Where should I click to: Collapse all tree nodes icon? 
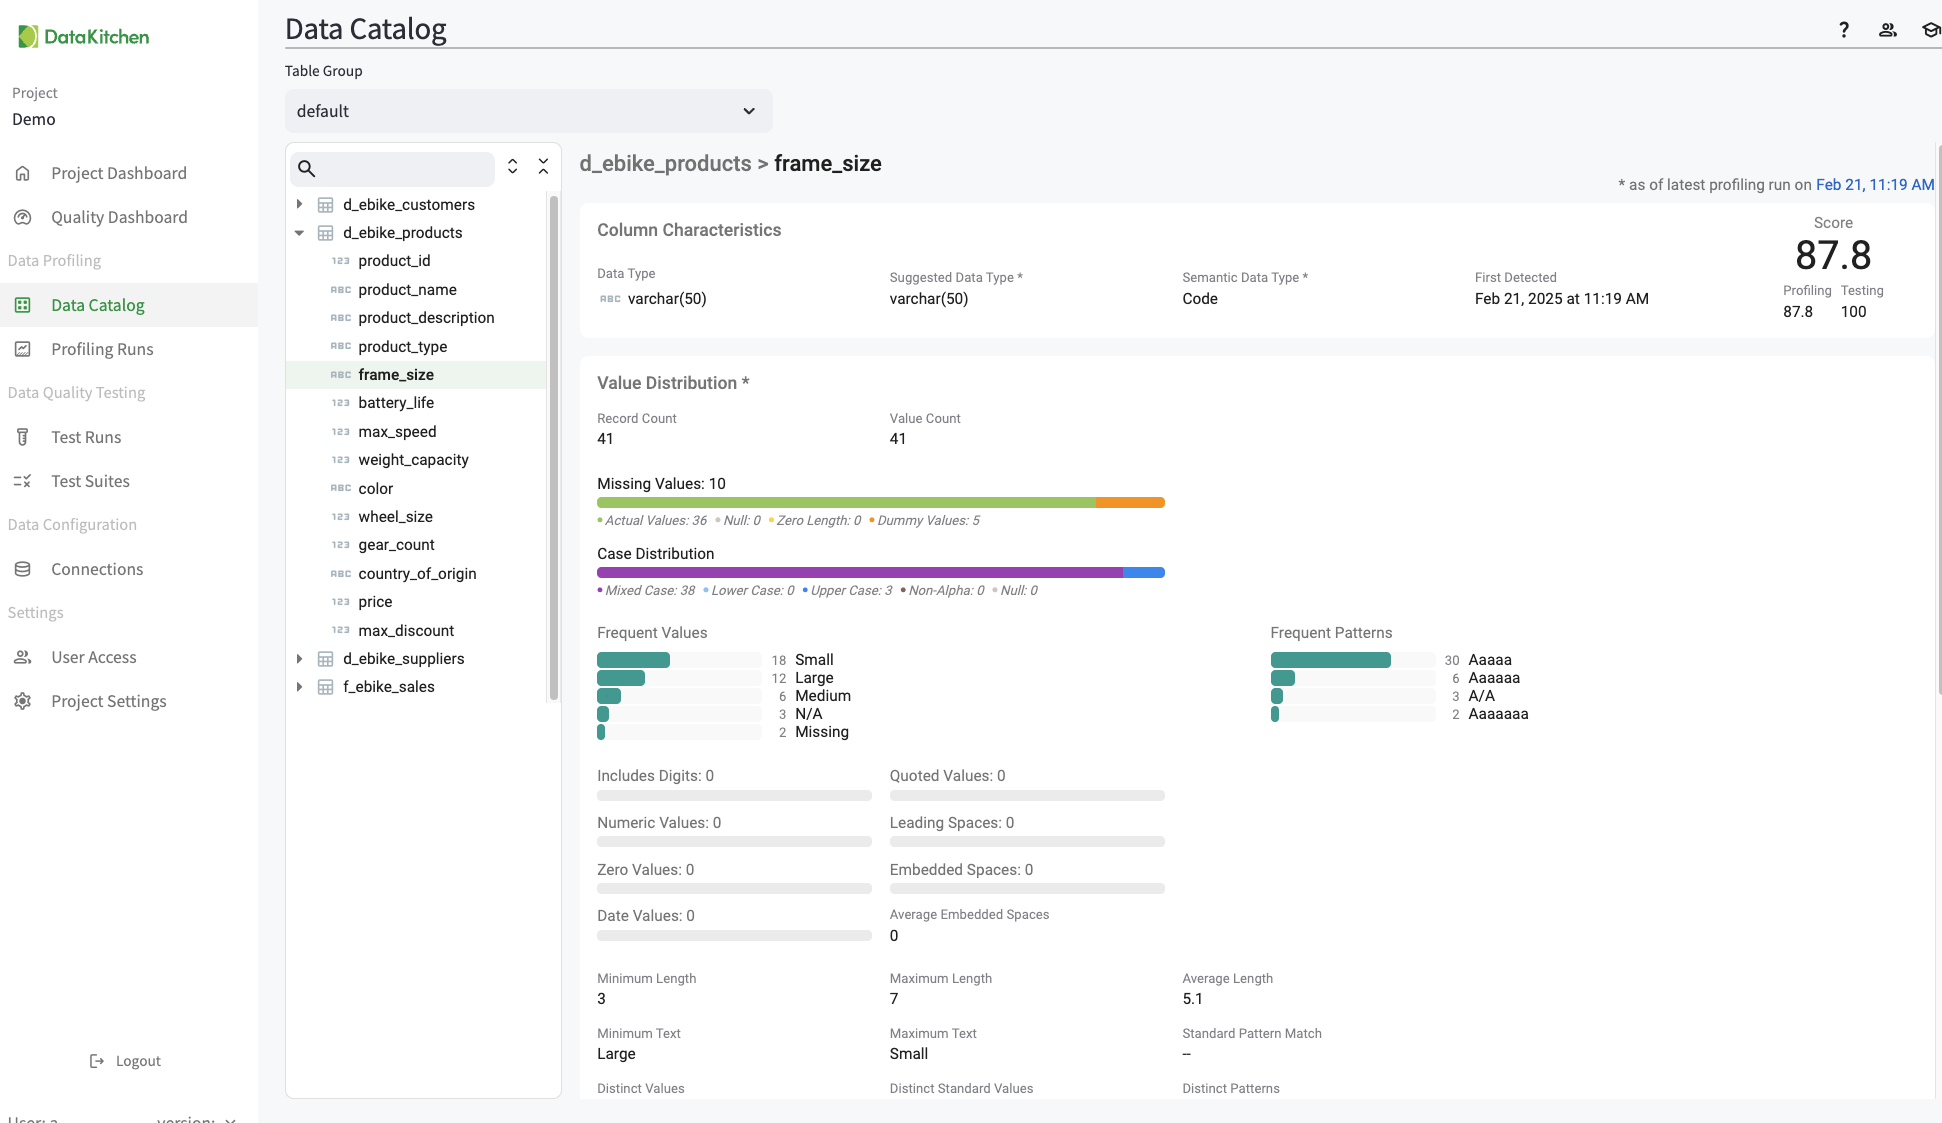[543, 166]
